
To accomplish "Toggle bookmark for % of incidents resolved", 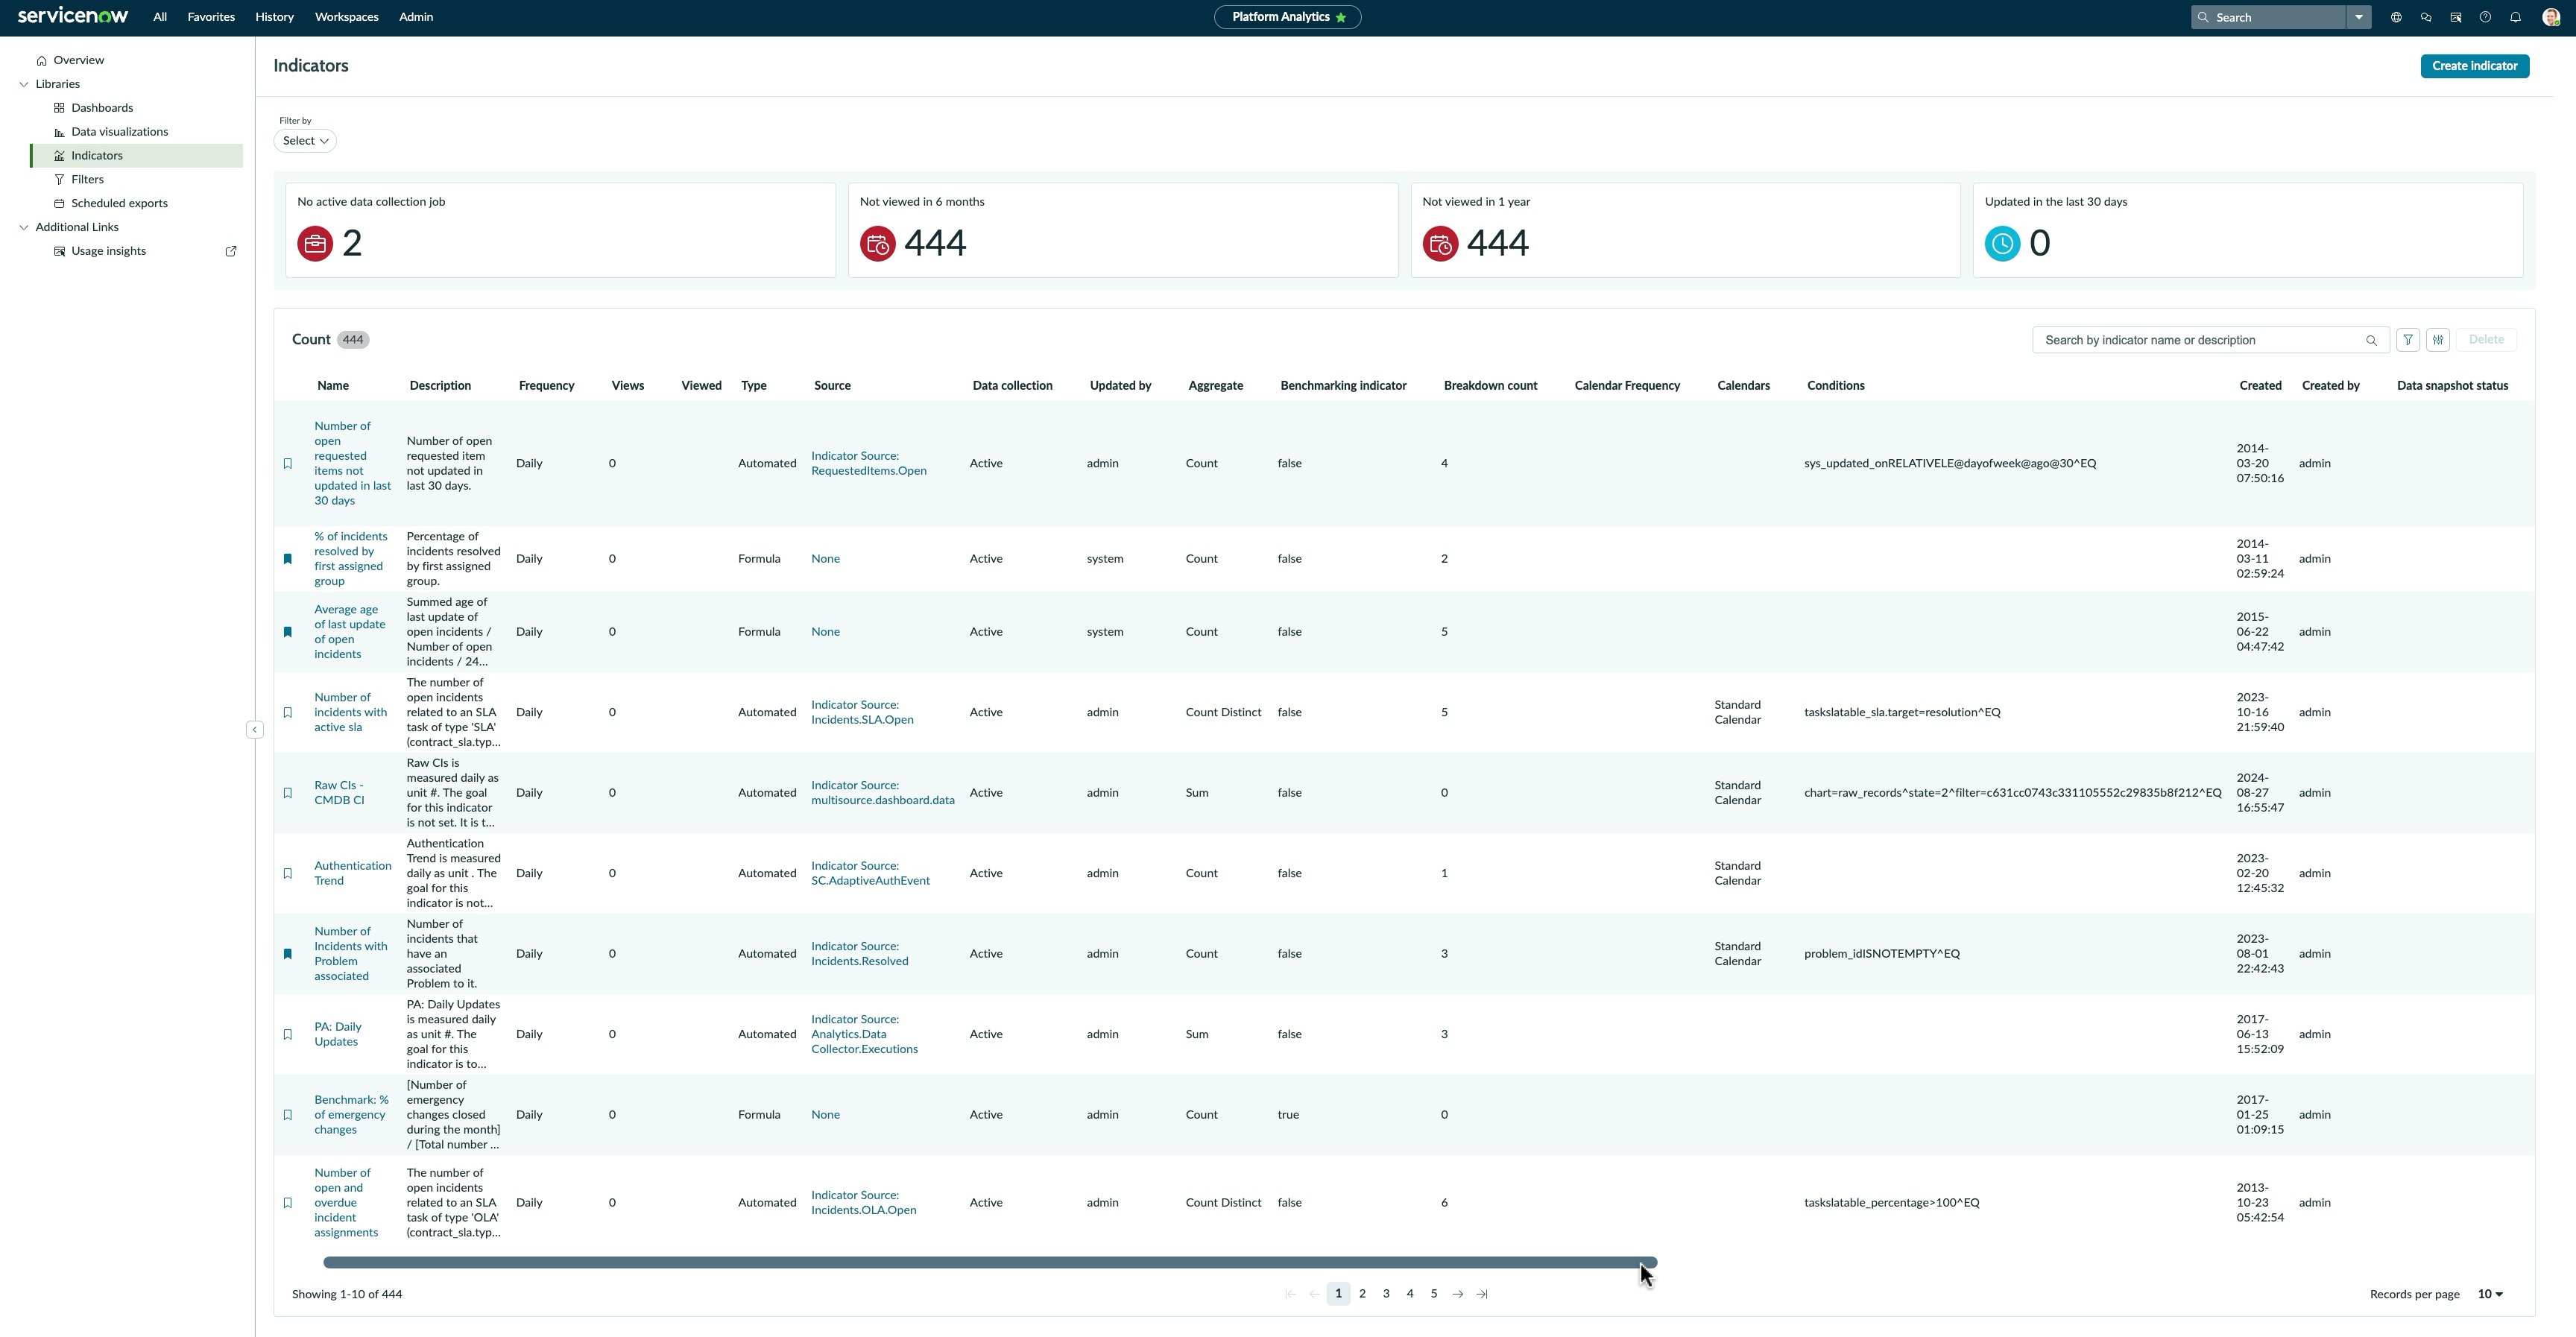I will pyautogui.click(x=288, y=559).
